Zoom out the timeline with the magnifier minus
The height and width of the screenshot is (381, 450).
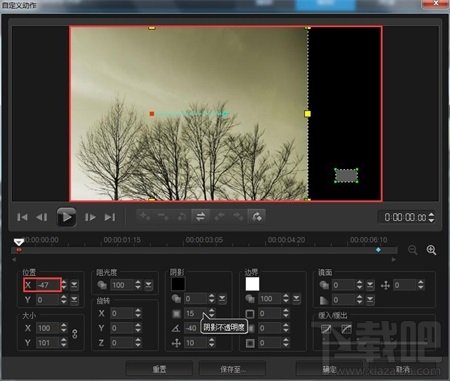[413, 250]
